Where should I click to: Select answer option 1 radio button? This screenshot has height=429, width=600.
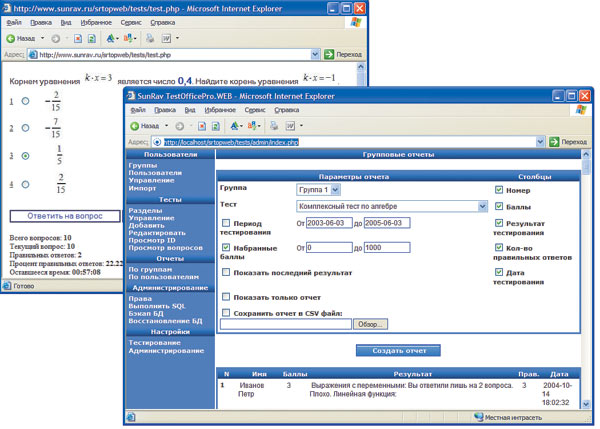(25, 101)
